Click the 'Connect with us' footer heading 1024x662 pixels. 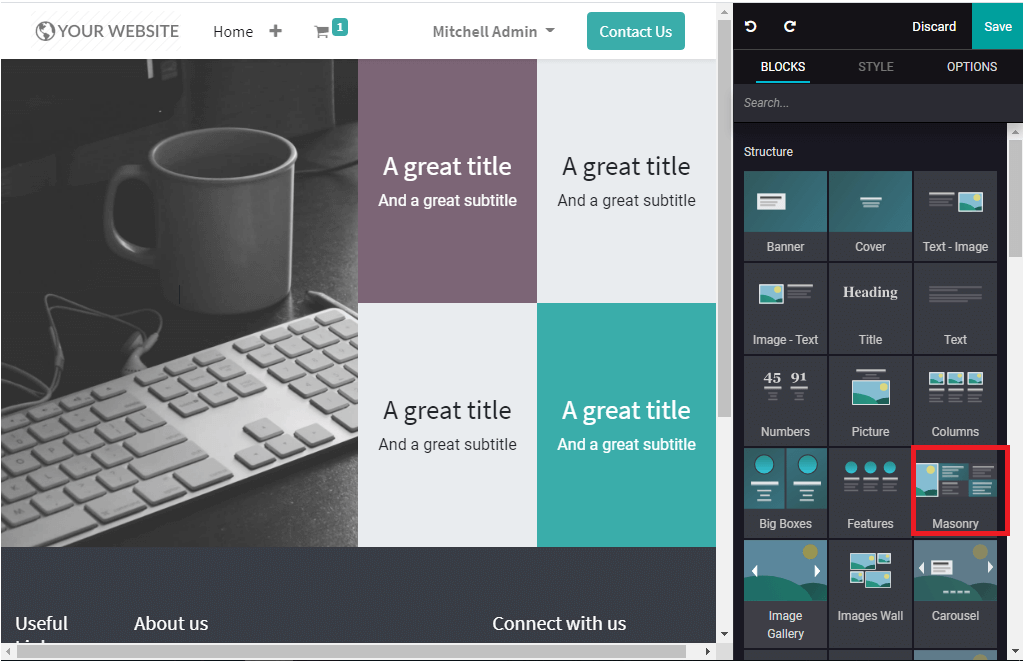click(x=559, y=623)
